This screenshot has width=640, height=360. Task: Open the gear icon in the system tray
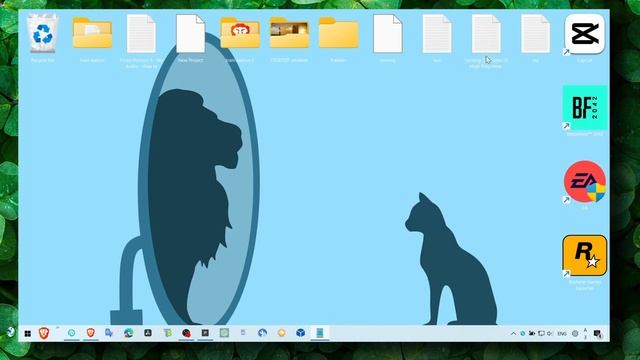point(575,333)
